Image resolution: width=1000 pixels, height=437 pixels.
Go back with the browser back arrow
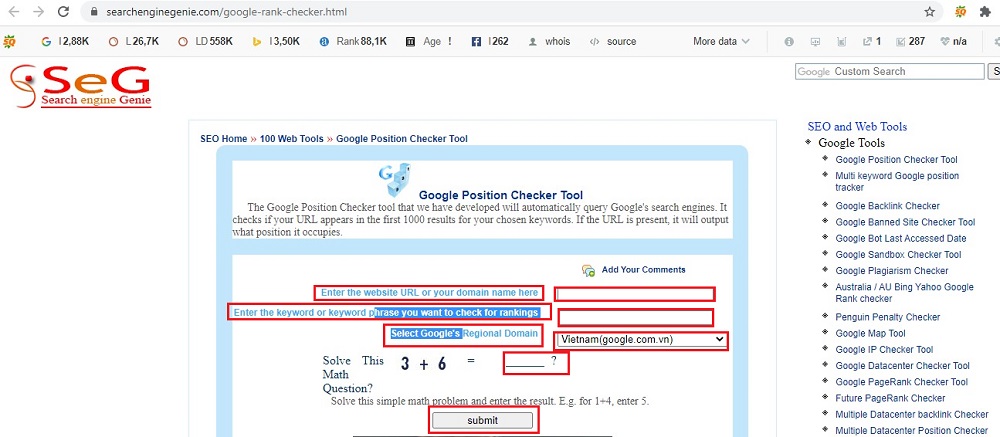coord(13,11)
